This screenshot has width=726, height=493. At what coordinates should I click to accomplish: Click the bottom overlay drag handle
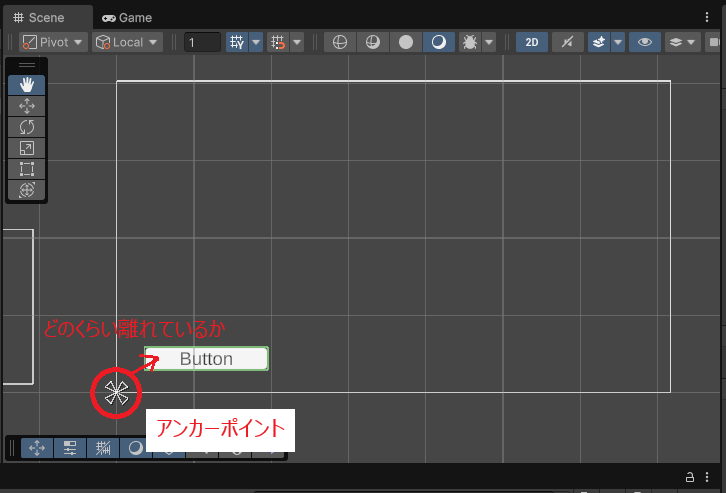[x=12, y=448]
